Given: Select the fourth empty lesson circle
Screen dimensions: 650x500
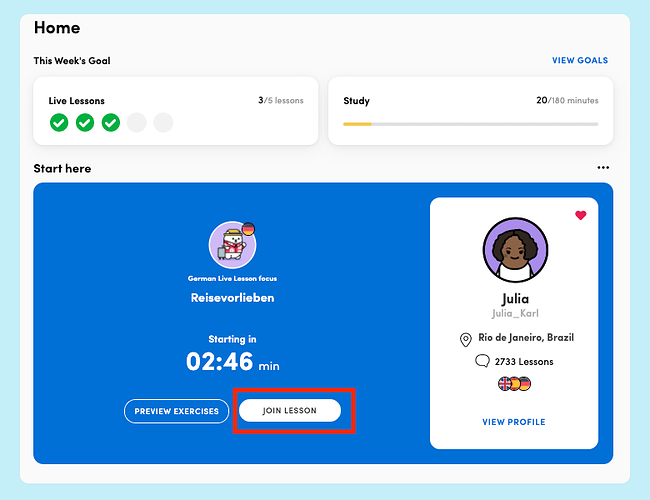Looking at the screenshot, I should (x=137, y=123).
